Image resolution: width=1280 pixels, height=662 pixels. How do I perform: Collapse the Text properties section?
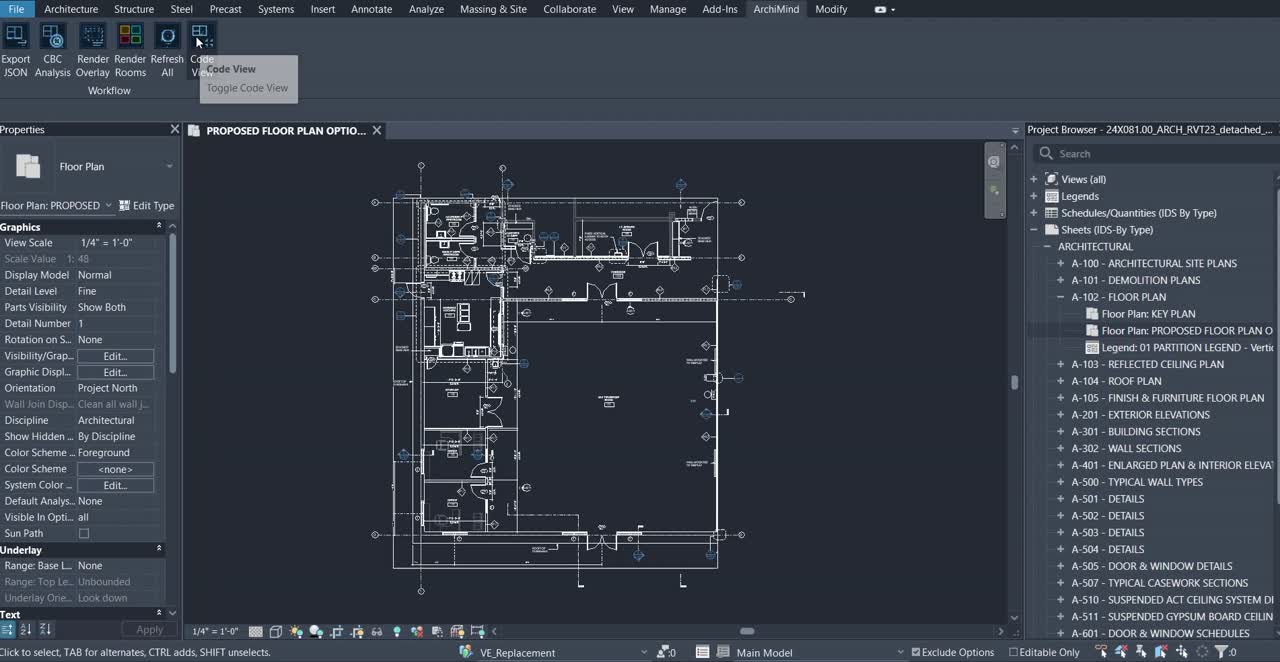coord(158,613)
